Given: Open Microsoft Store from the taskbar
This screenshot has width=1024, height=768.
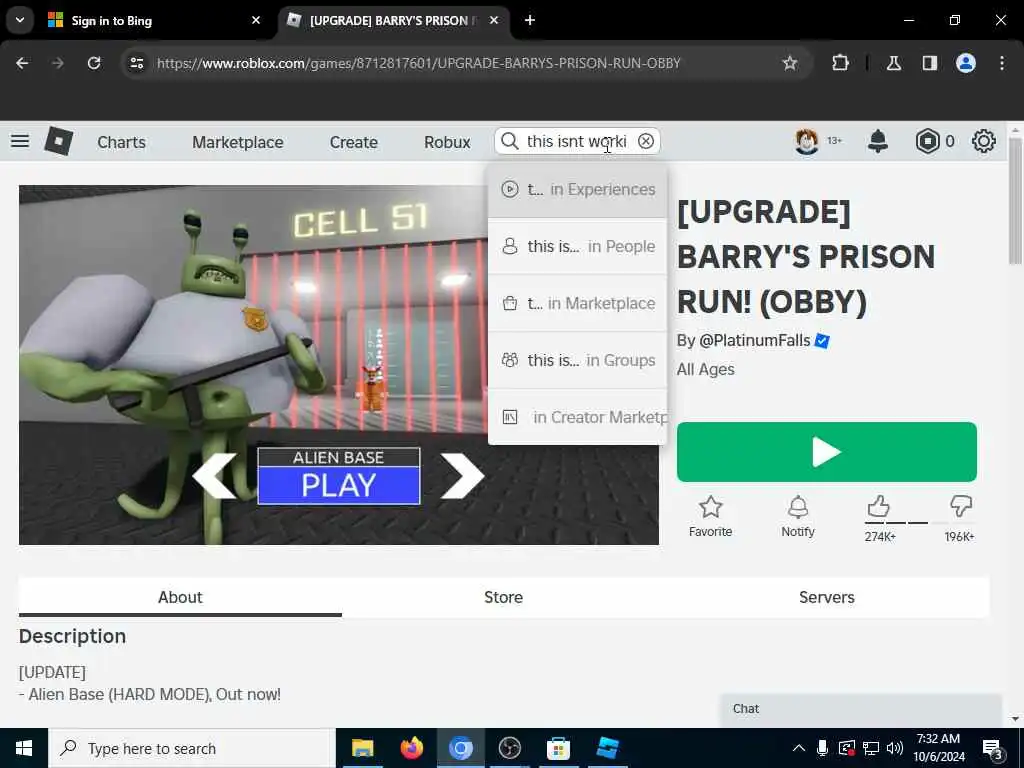Looking at the screenshot, I should (558, 748).
